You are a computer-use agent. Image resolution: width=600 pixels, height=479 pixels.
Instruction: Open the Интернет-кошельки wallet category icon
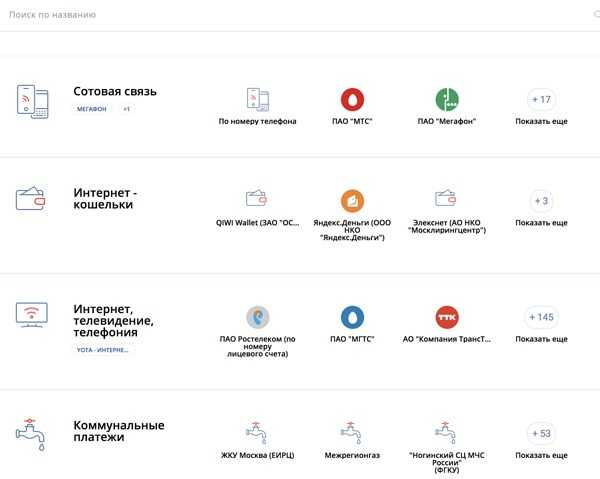tap(31, 199)
